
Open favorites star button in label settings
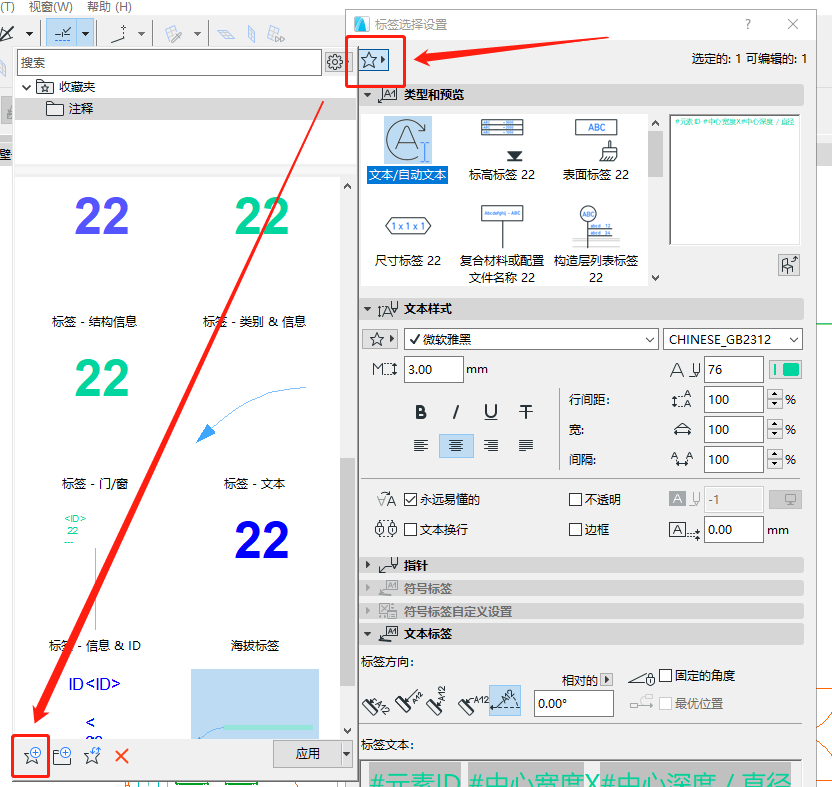(374, 60)
